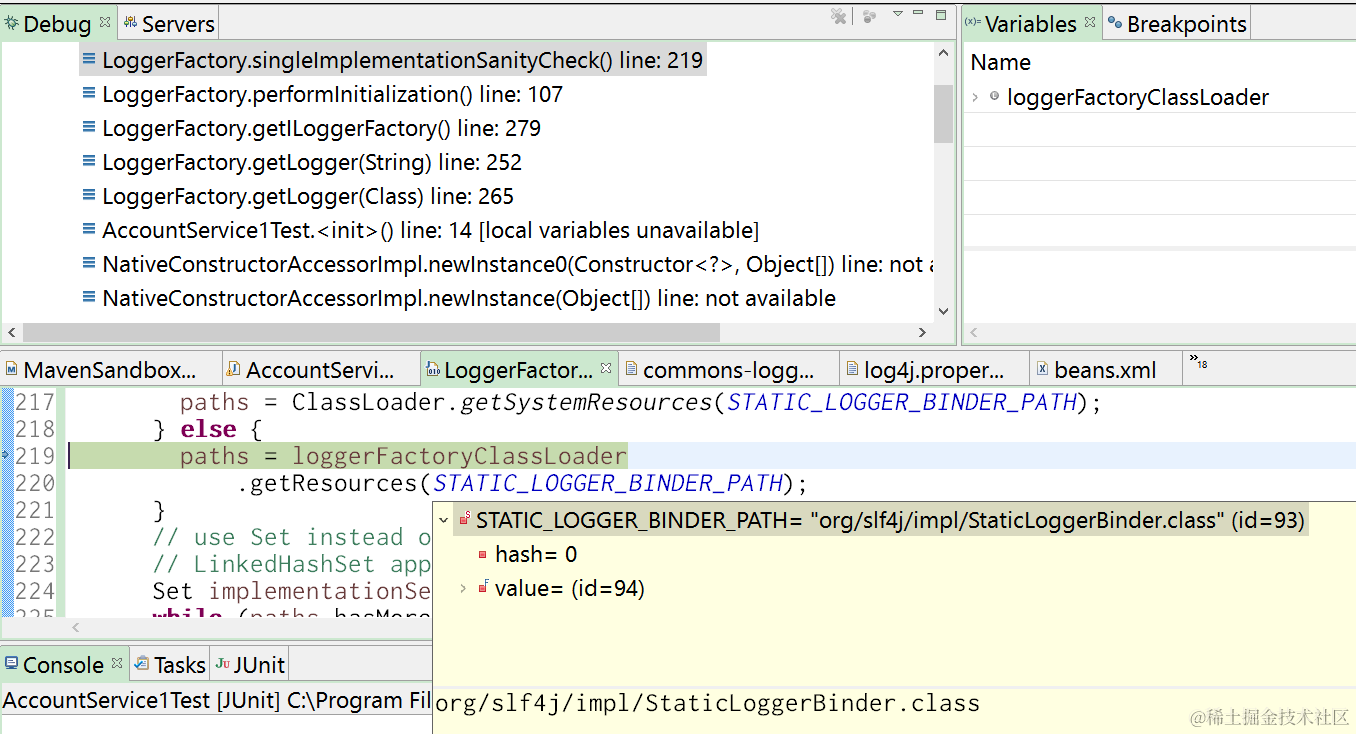Minimize the Debug view panel
This screenshot has width=1356, height=734.
pyautogui.click(x=919, y=14)
